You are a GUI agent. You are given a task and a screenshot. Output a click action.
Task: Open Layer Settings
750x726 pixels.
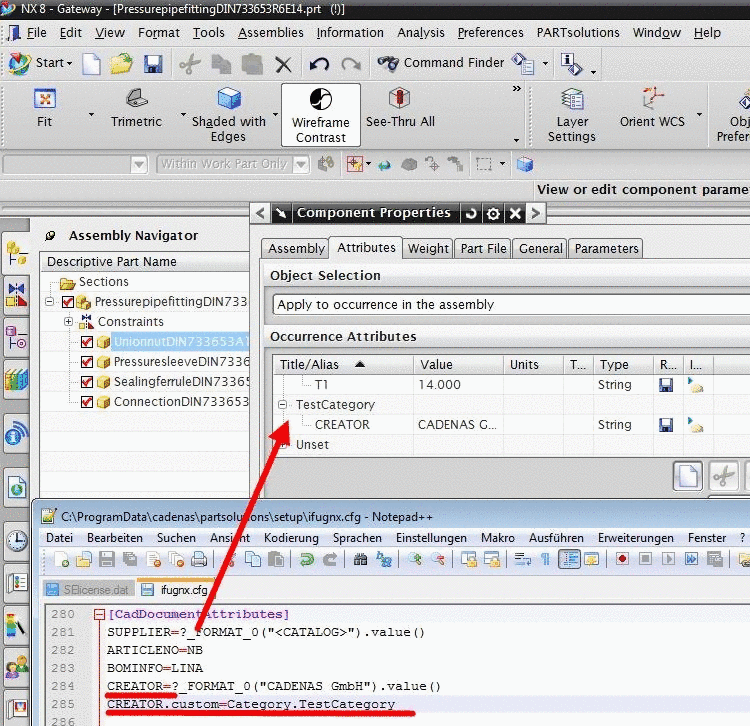click(x=572, y=115)
